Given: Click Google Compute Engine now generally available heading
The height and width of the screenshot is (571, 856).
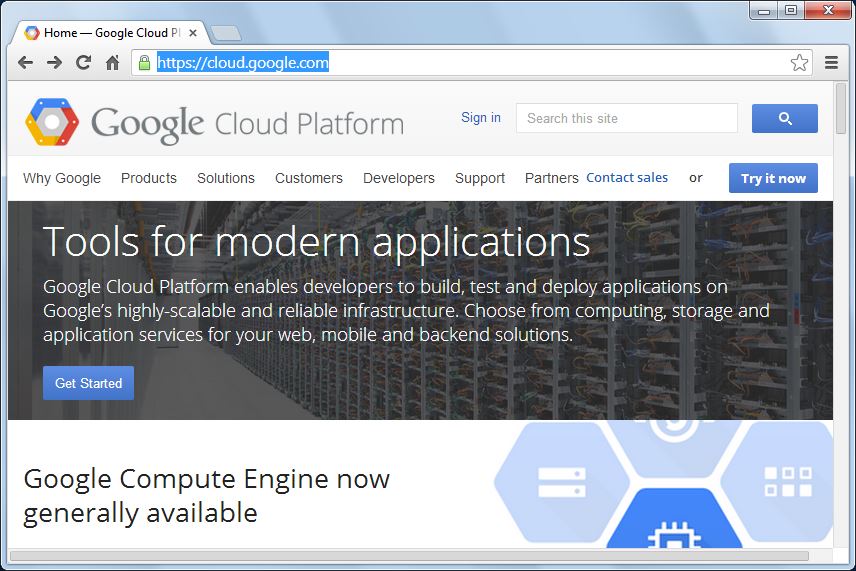Looking at the screenshot, I should click(207, 496).
